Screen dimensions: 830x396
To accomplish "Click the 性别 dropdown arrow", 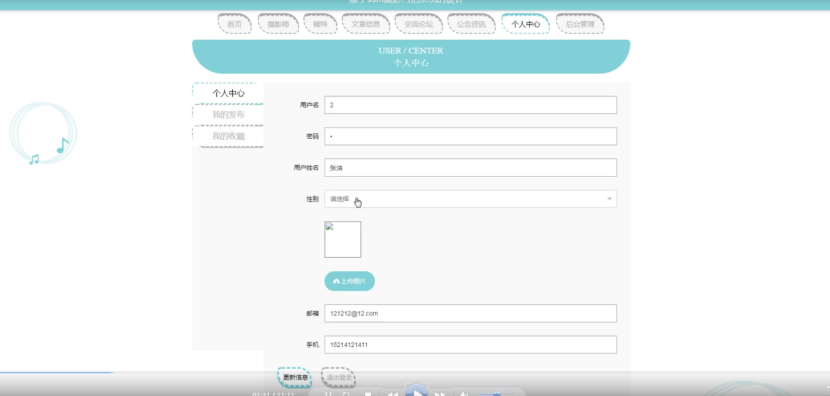I will point(609,199).
